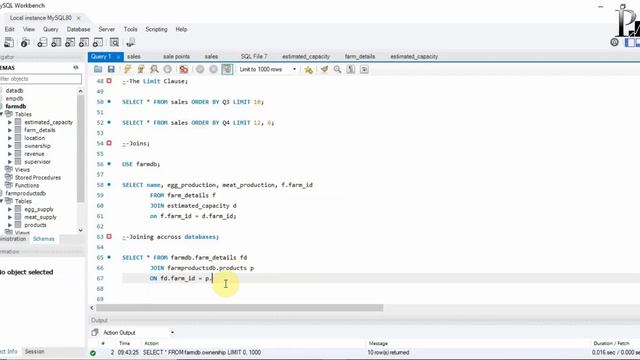The width and height of the screenshot is (640, 360).
Task: Execute statement under cursor icon
Action: coord(141,69)
